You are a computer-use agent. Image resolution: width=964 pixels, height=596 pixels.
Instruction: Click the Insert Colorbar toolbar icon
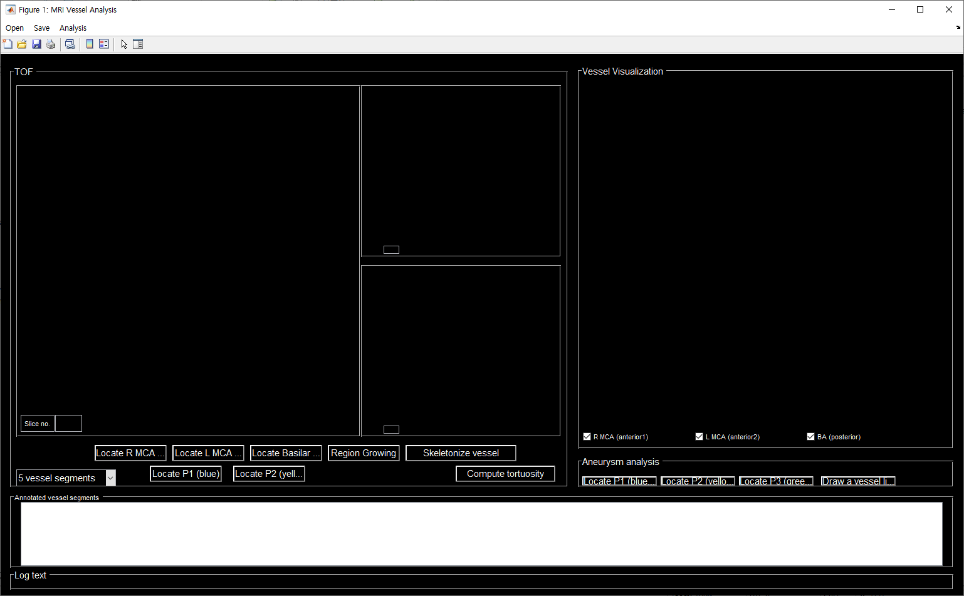pos(90,44)
